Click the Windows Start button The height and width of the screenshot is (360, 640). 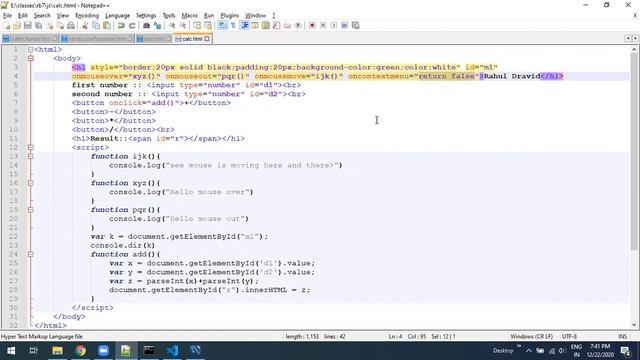click(11, 351)
